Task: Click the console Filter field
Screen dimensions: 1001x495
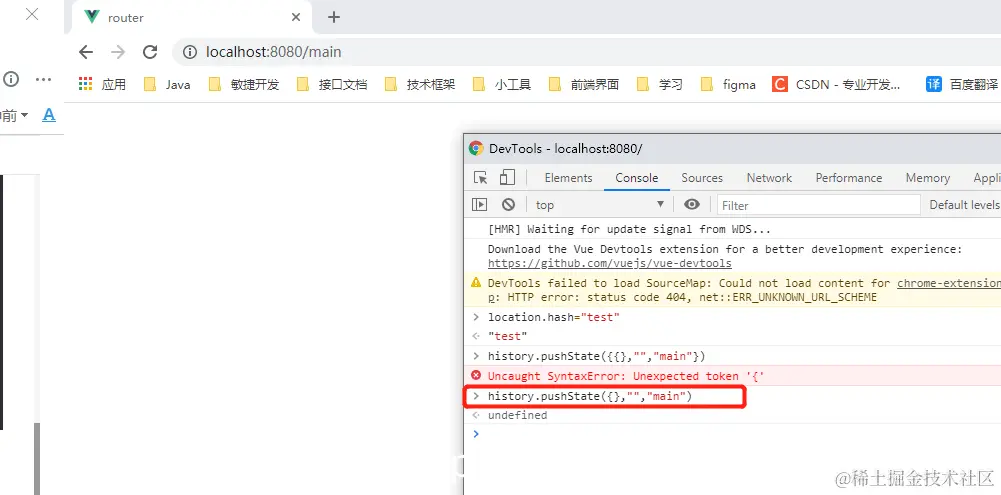Action: click(x=818, y=206)
